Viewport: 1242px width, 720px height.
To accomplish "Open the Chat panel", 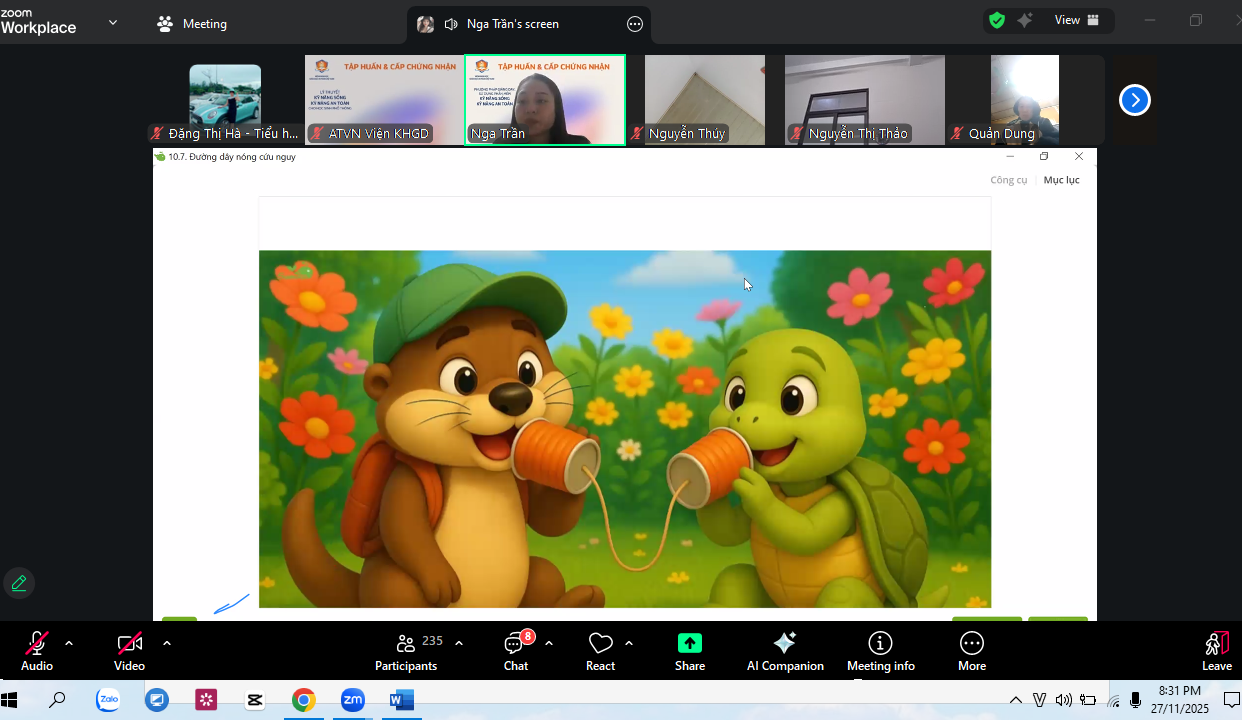I will 516,651.
